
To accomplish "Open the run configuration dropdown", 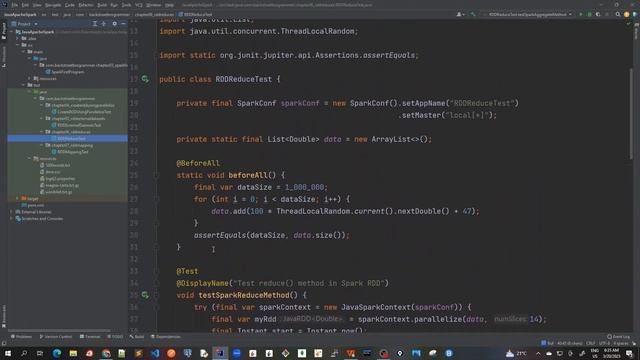I will 527,14.
